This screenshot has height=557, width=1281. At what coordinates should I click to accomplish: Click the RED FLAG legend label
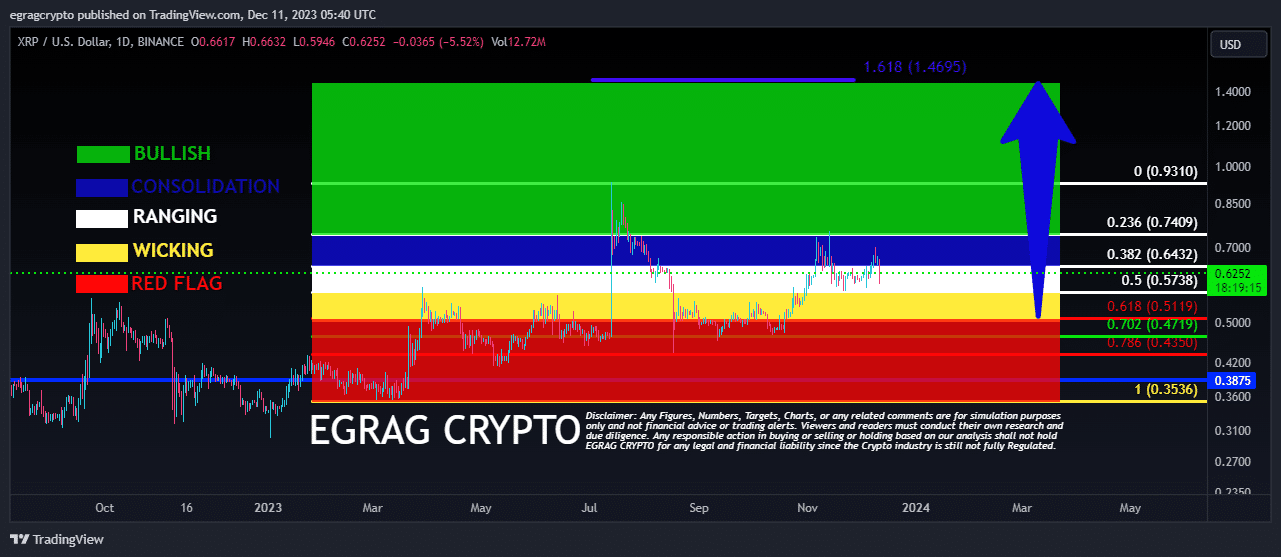pyautogui.click(x=176, y=283)
